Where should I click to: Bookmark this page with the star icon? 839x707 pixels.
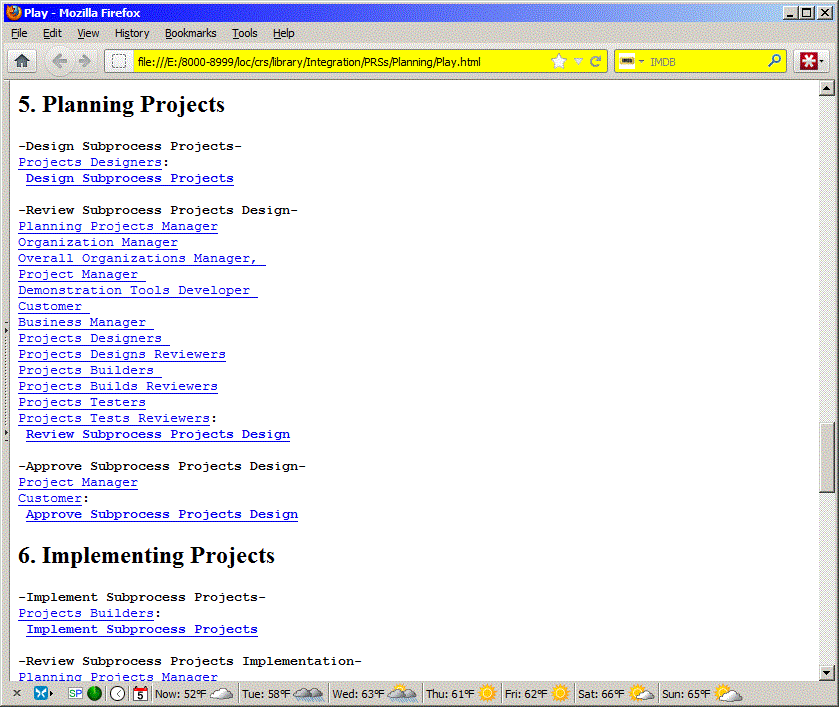tap(559, 62)
